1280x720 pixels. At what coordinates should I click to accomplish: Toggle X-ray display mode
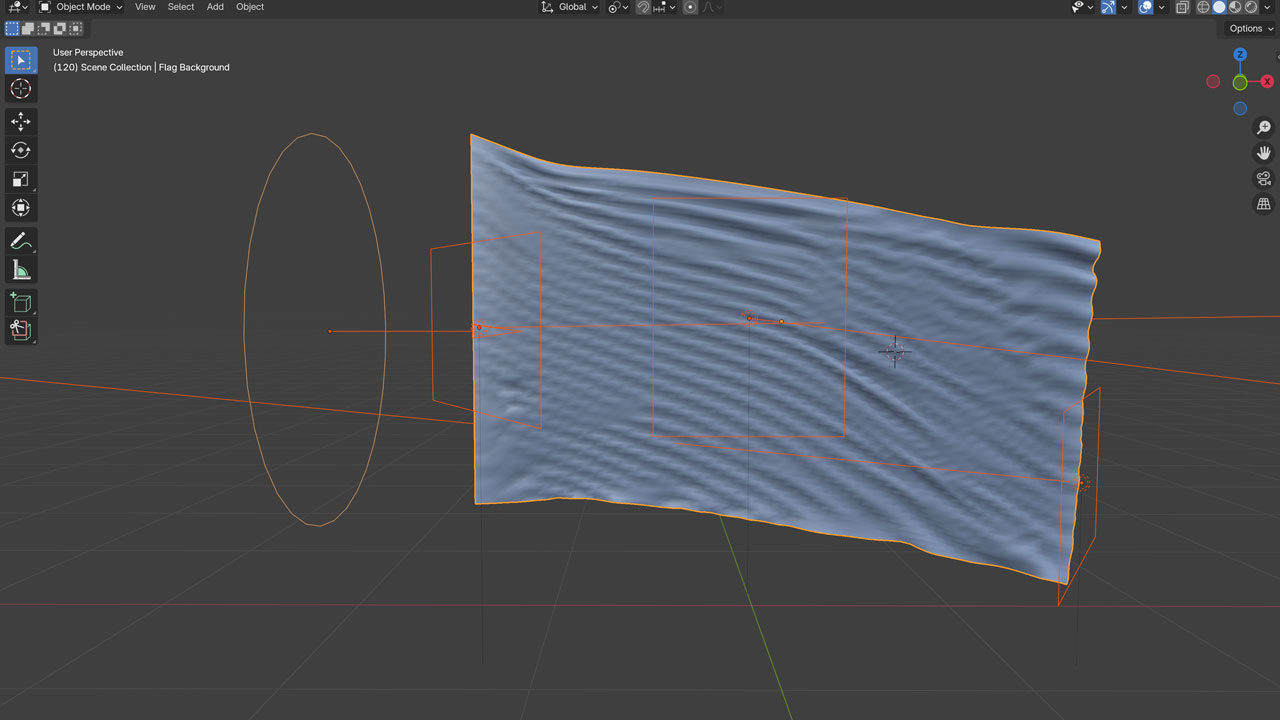pyautogui.click(x=1182, y=7)
